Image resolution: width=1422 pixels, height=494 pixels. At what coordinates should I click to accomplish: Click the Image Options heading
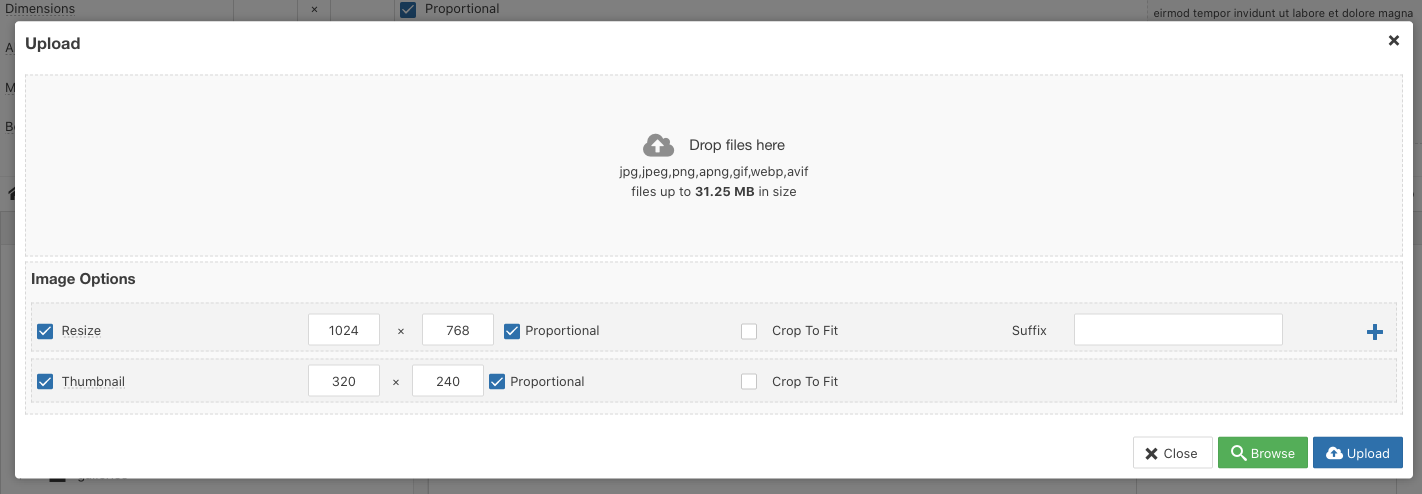click(83, 279)
